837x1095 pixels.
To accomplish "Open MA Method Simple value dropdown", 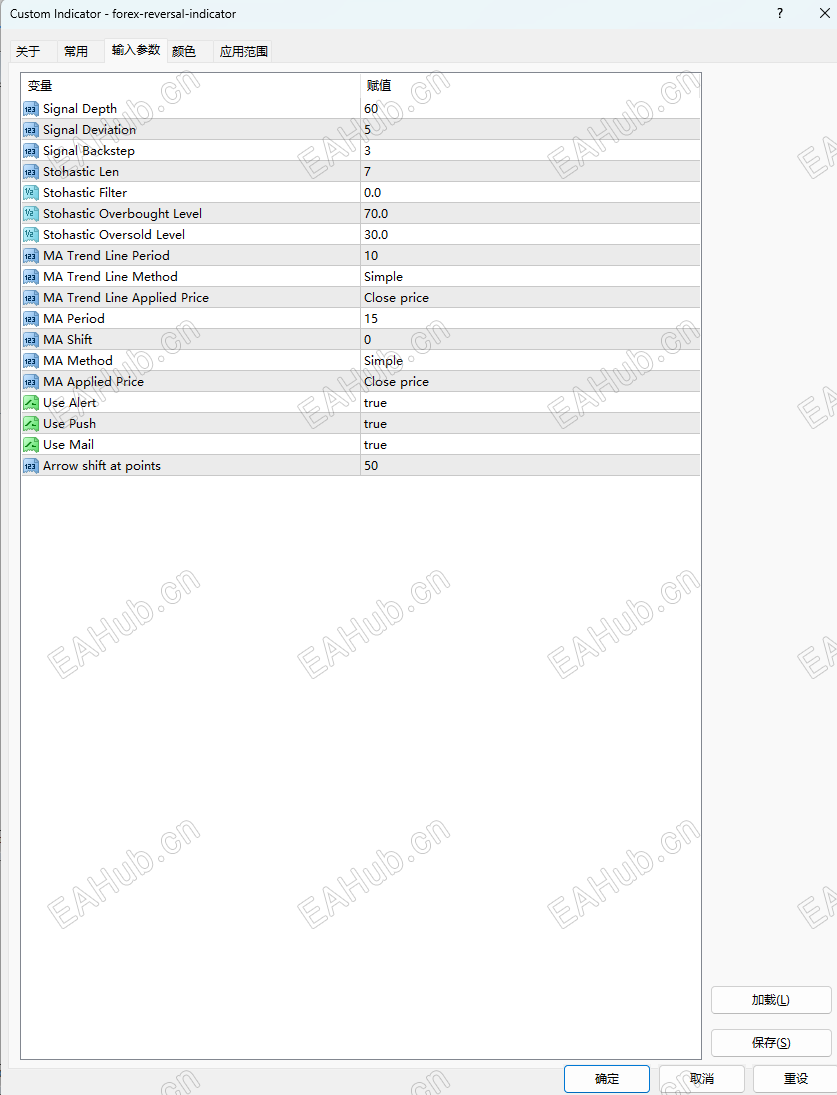I will [531, 360].
